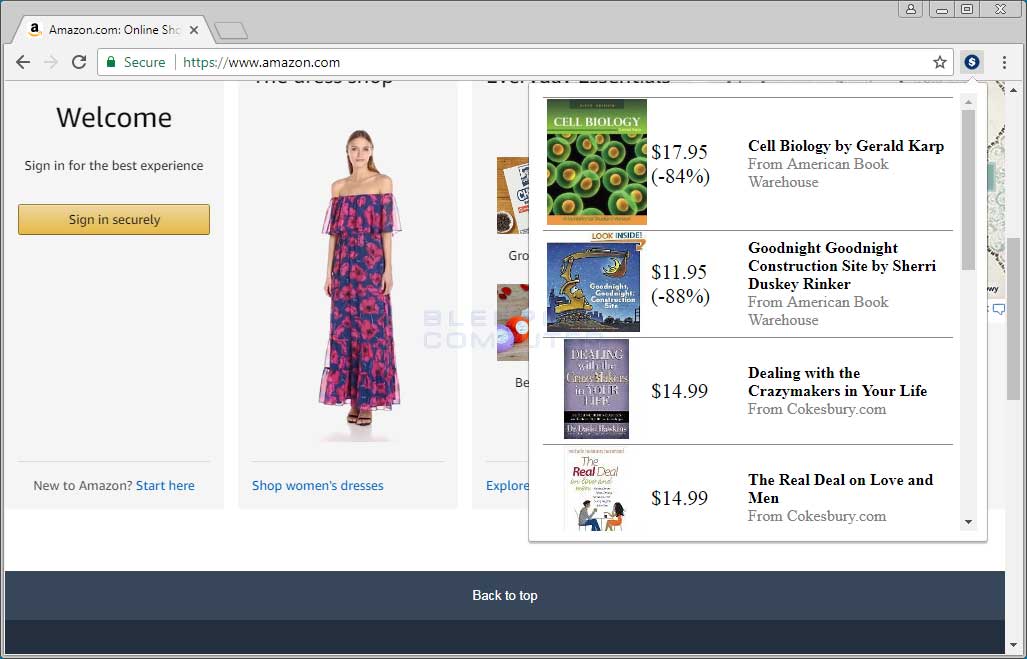The width and height of the screenshot is (1027, 659).
Task: Click the blue dollar-sign extension icon
Action: 972,62
